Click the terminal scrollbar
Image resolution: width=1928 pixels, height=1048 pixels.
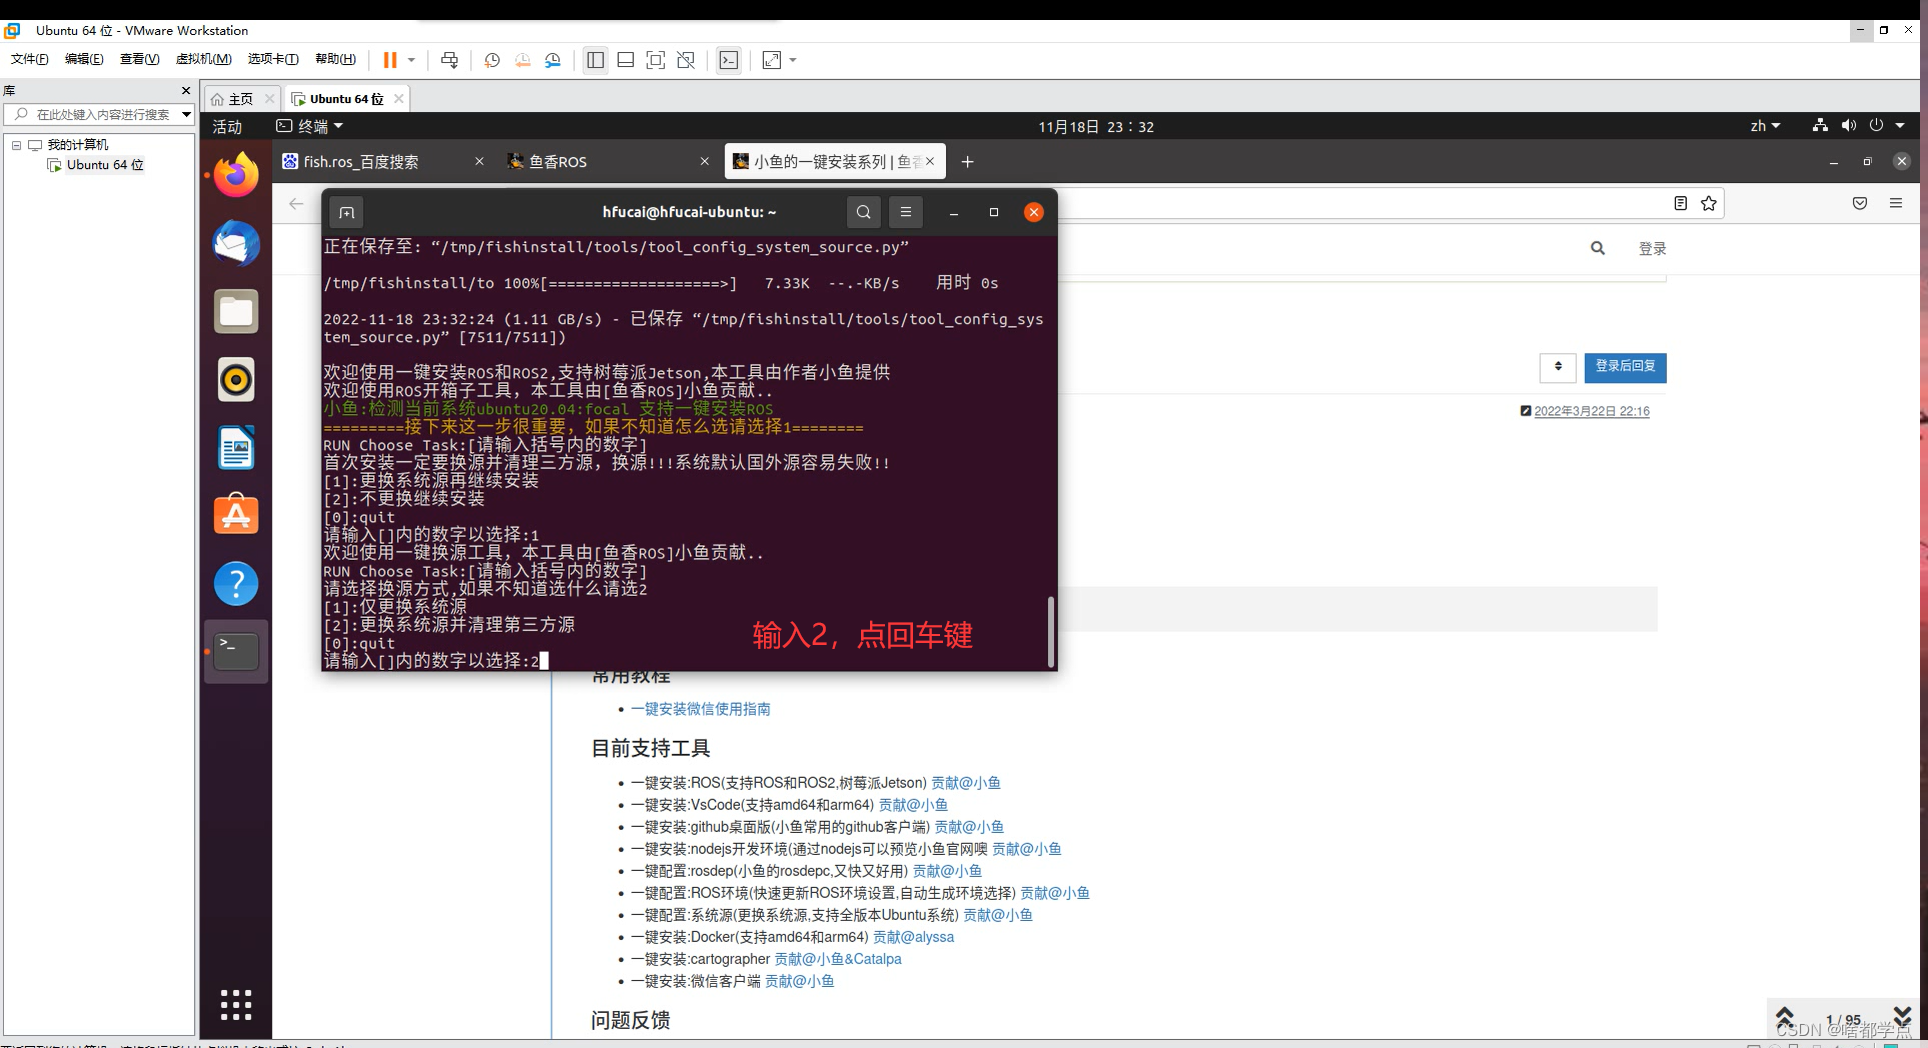tap(1050, 631)
